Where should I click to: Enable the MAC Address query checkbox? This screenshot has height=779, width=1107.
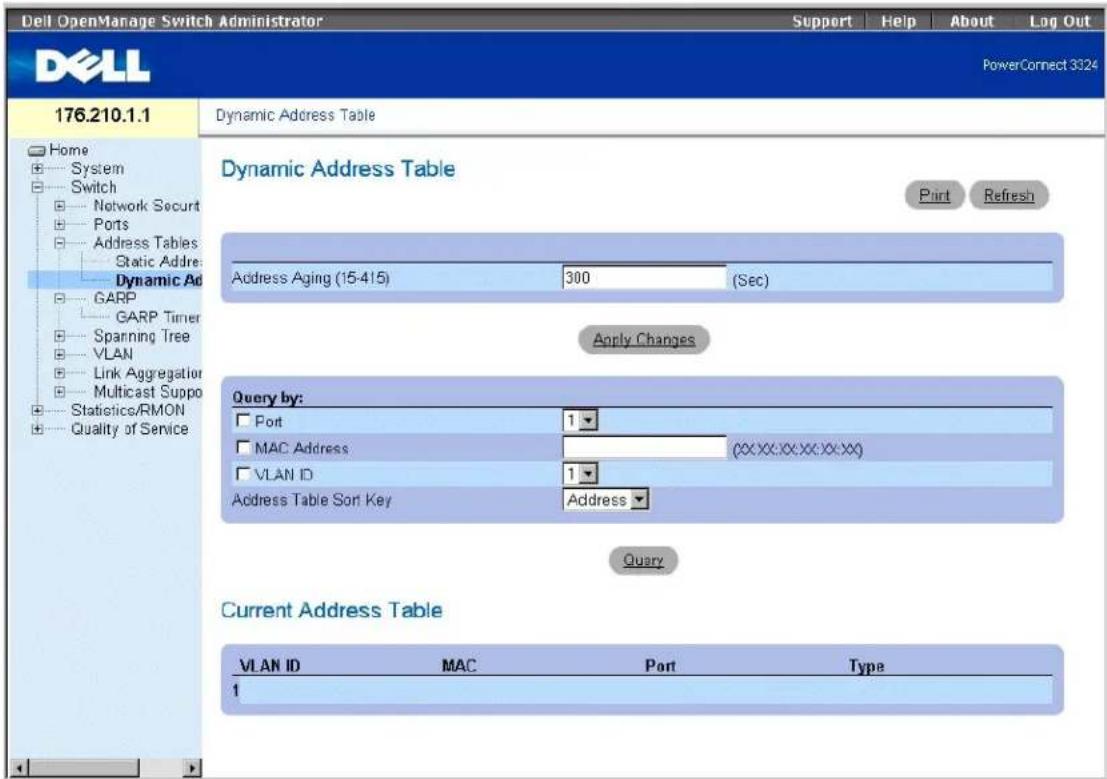point(243,447)
